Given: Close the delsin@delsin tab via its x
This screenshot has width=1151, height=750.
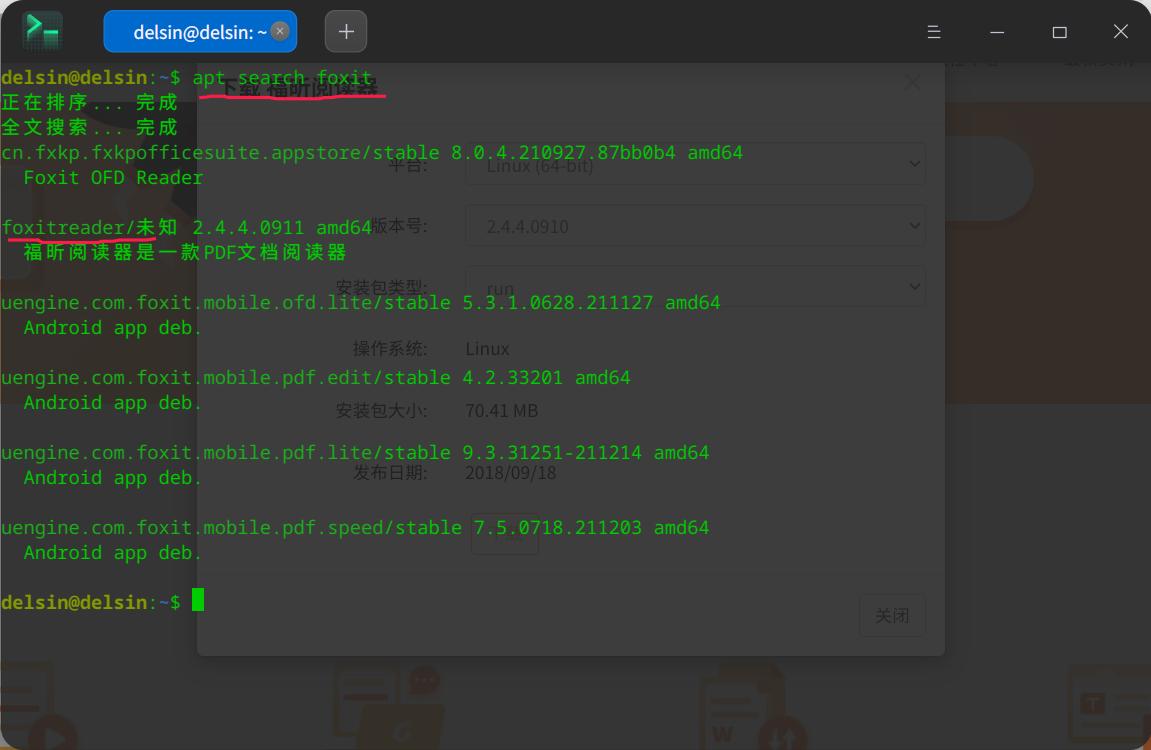Looking at the screenshot, I should pos(278,30).
